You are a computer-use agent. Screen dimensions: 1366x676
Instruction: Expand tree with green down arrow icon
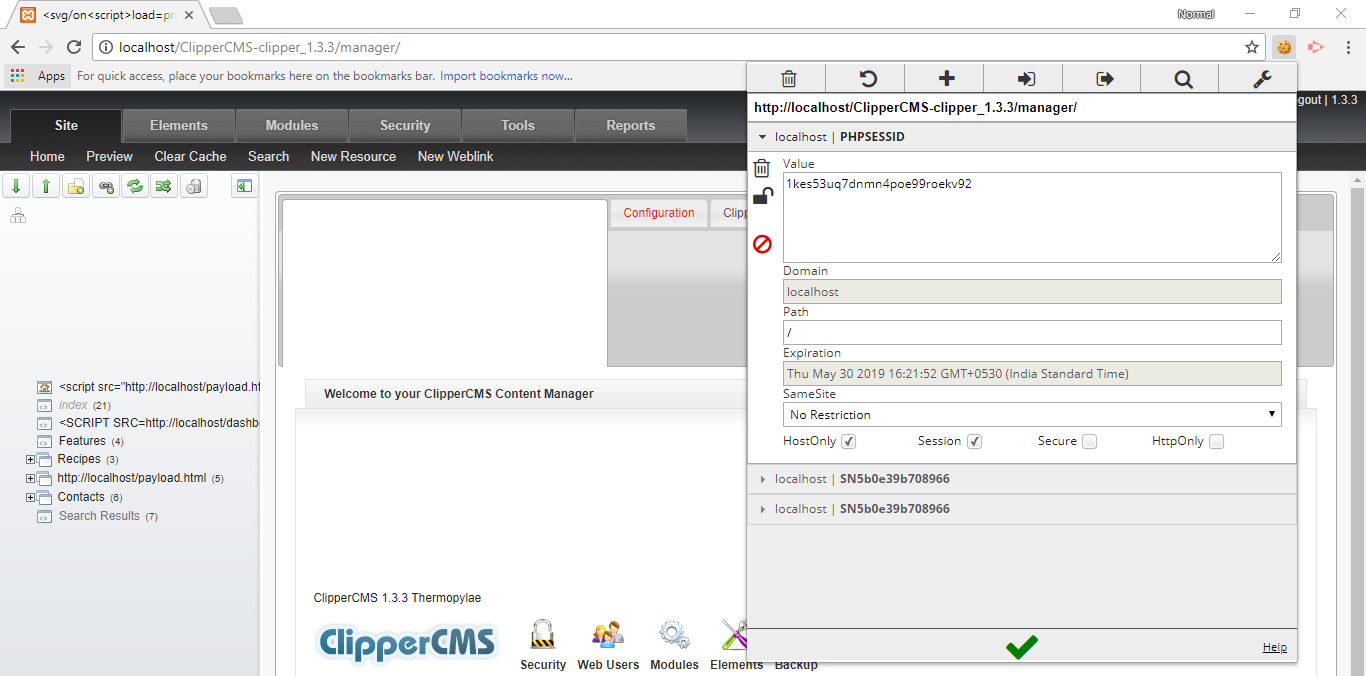click(x=16, y=186)
